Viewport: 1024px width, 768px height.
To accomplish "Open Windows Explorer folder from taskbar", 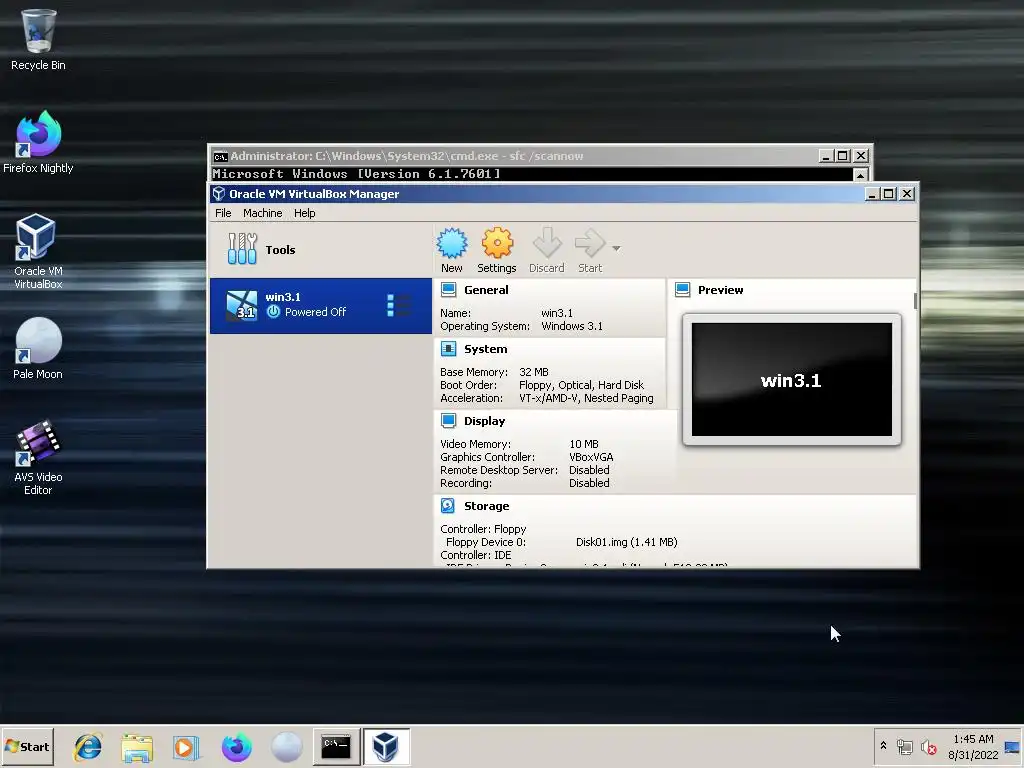I will (x=137, y=747).
